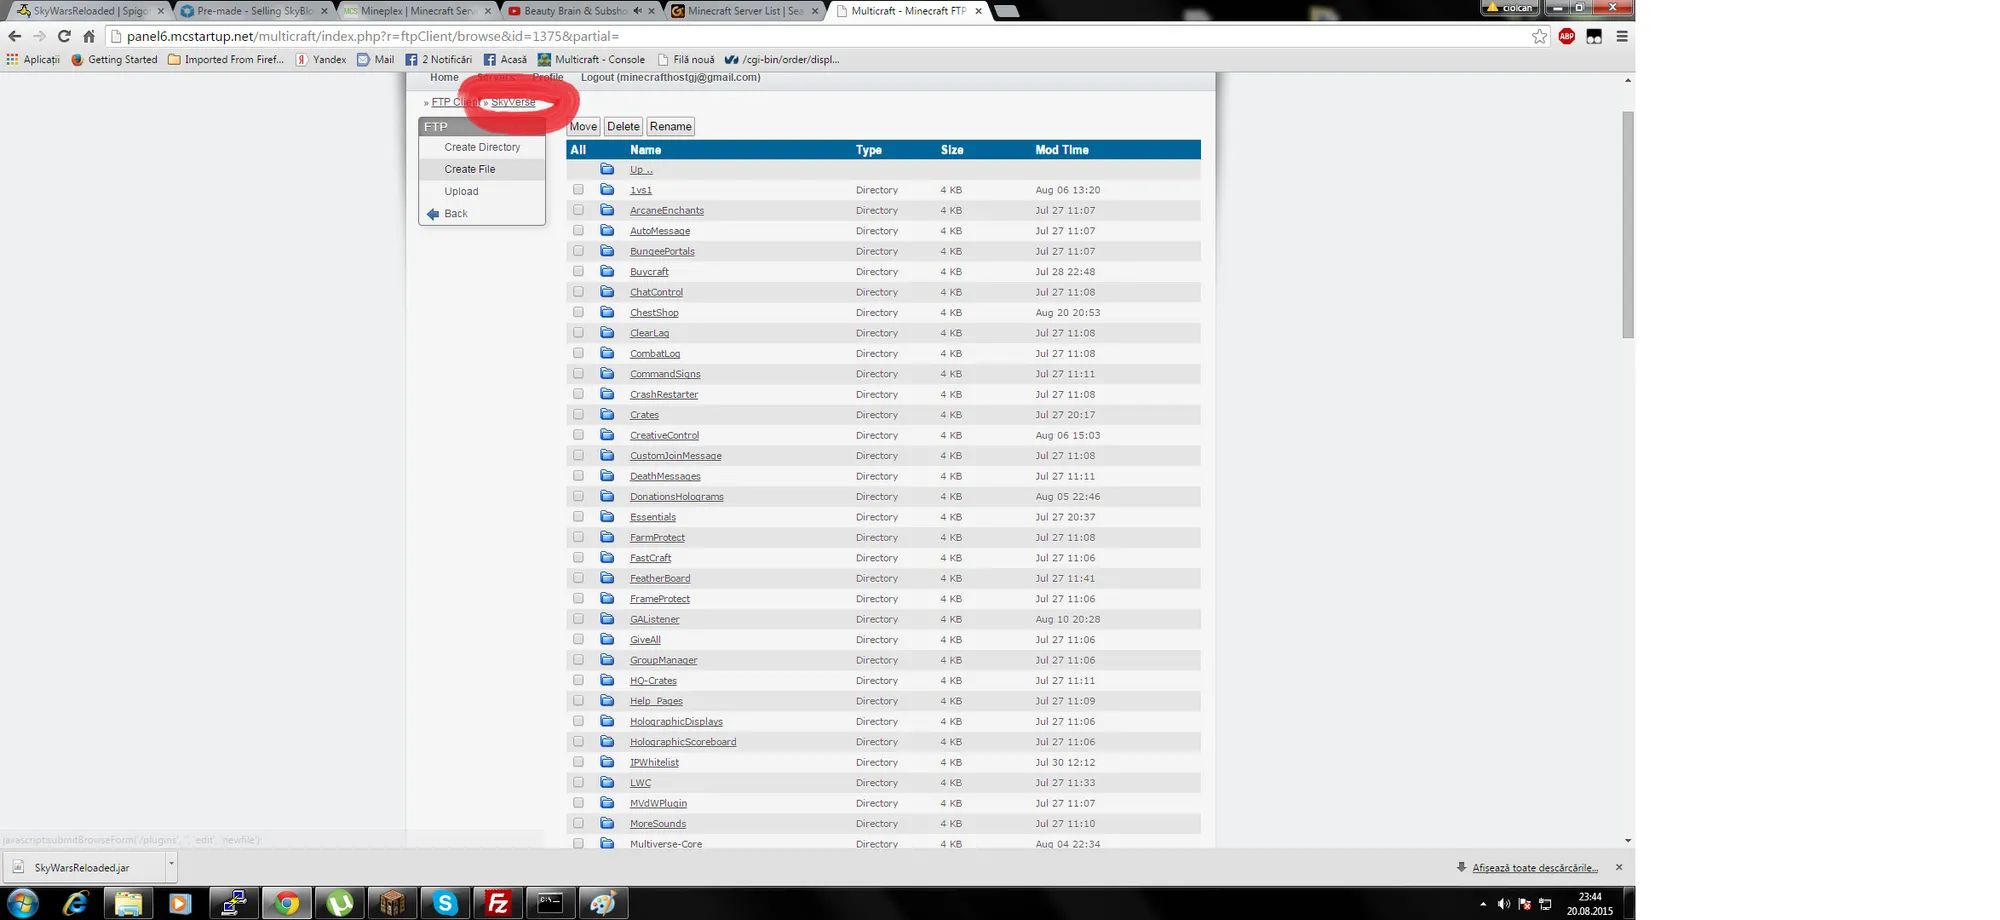The image size is (2000, 920).
Task: Click the folder icon next to Essentials
Action: (607, 517)
